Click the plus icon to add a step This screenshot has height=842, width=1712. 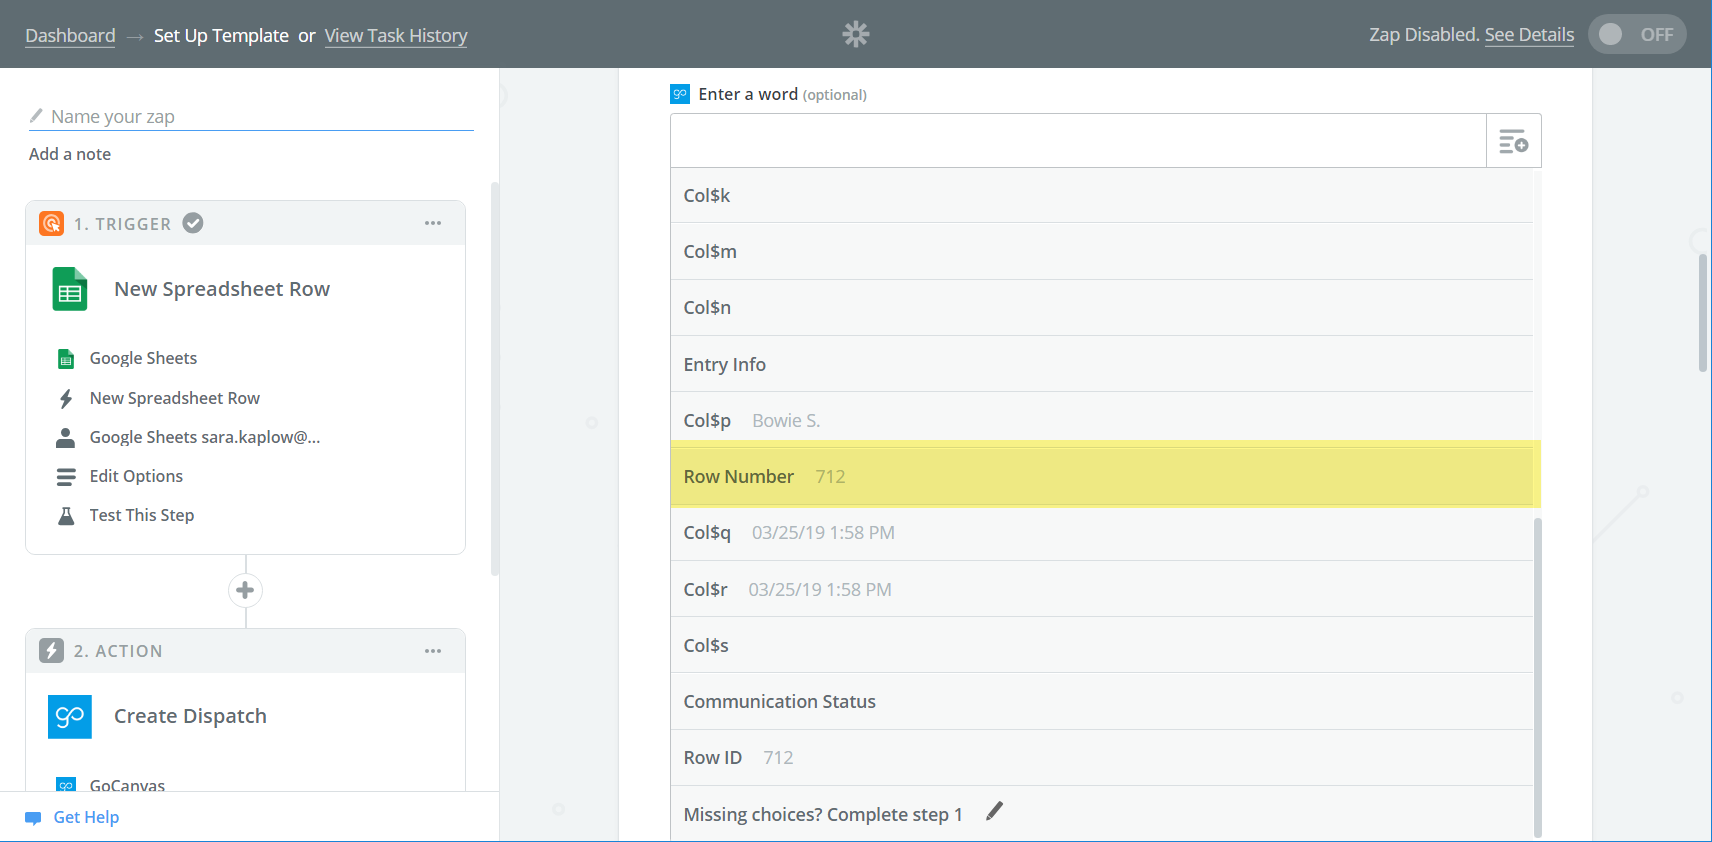click(x=245, y=591)
